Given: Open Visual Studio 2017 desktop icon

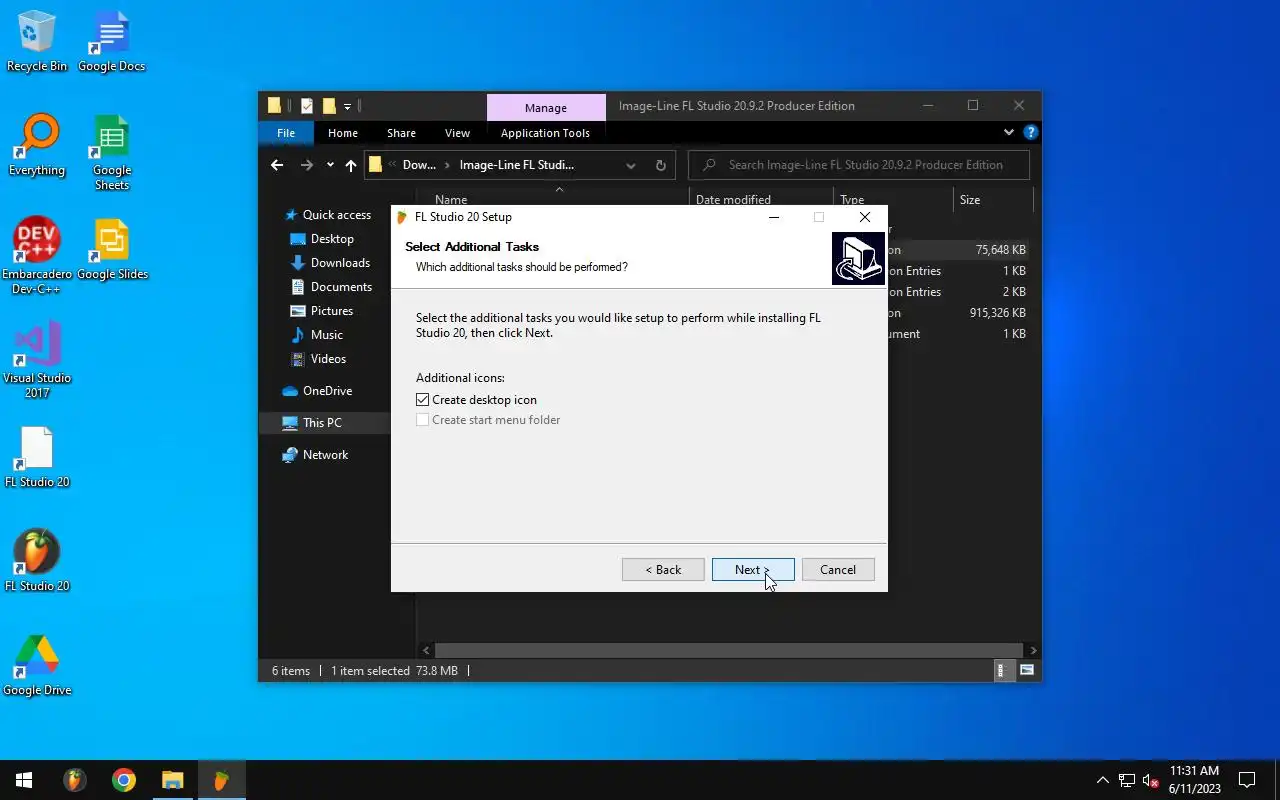Looking at the screenshot, I should 37,360.
